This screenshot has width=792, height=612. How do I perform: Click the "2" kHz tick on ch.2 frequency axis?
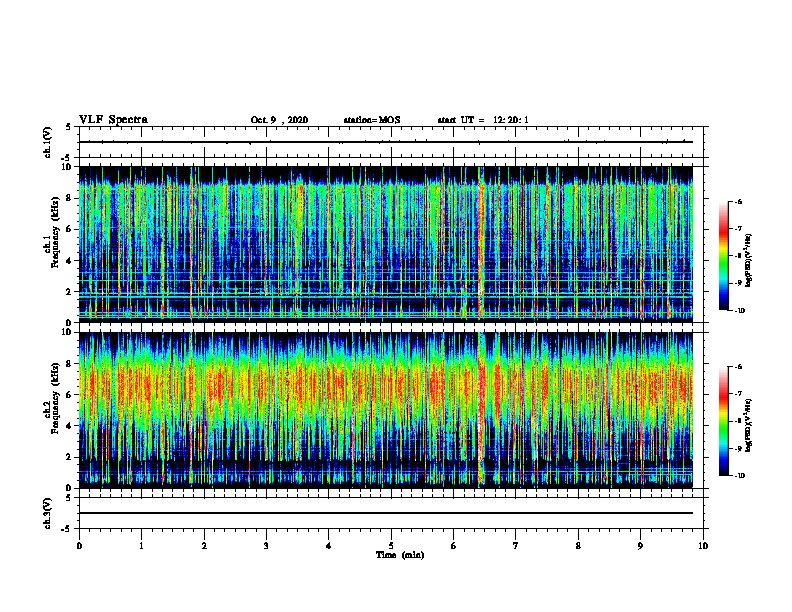pyautogui.click(x=70, y=457)
